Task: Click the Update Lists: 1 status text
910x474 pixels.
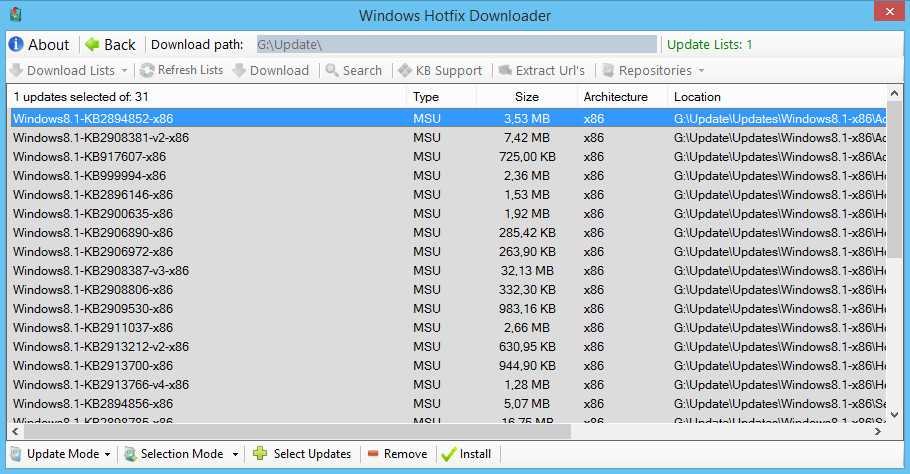Action: point(709,45)
